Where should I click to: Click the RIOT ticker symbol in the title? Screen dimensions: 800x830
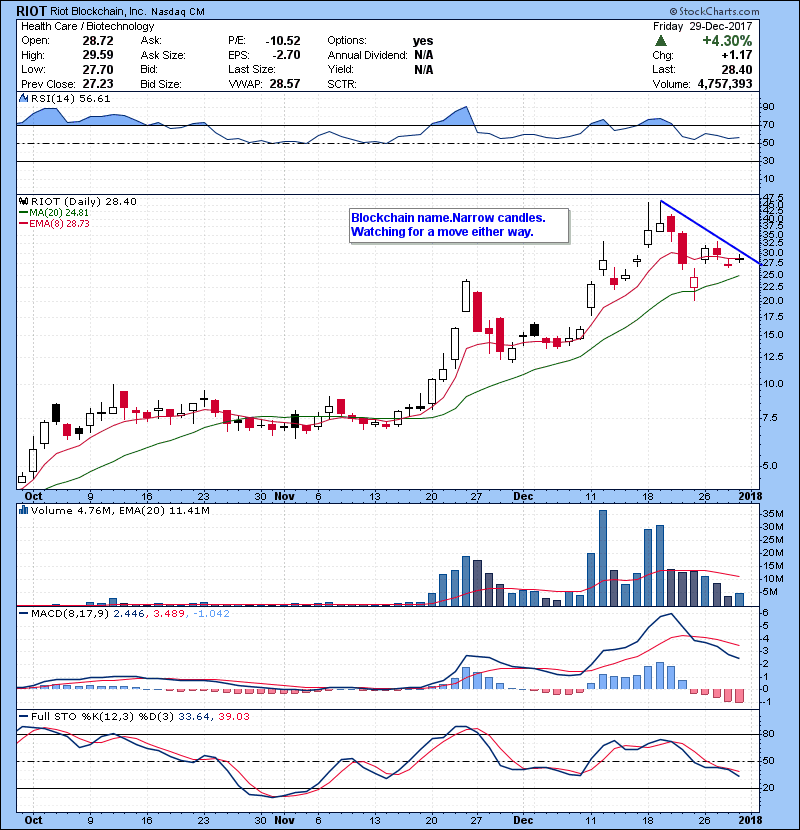(31, 11)
